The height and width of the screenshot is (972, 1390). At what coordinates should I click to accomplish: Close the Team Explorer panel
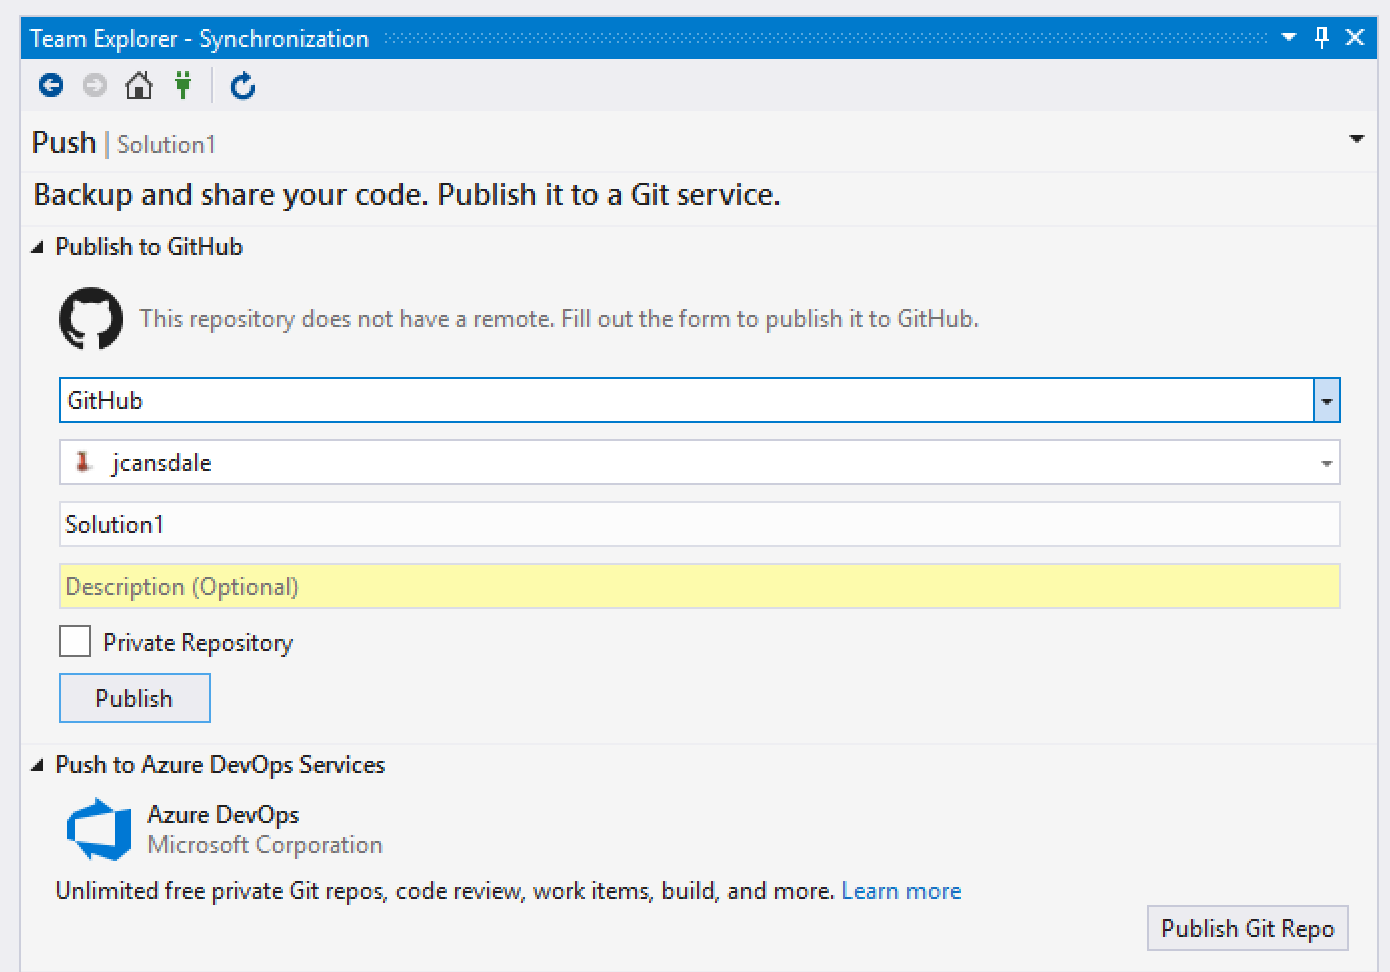click(1355, 38)
